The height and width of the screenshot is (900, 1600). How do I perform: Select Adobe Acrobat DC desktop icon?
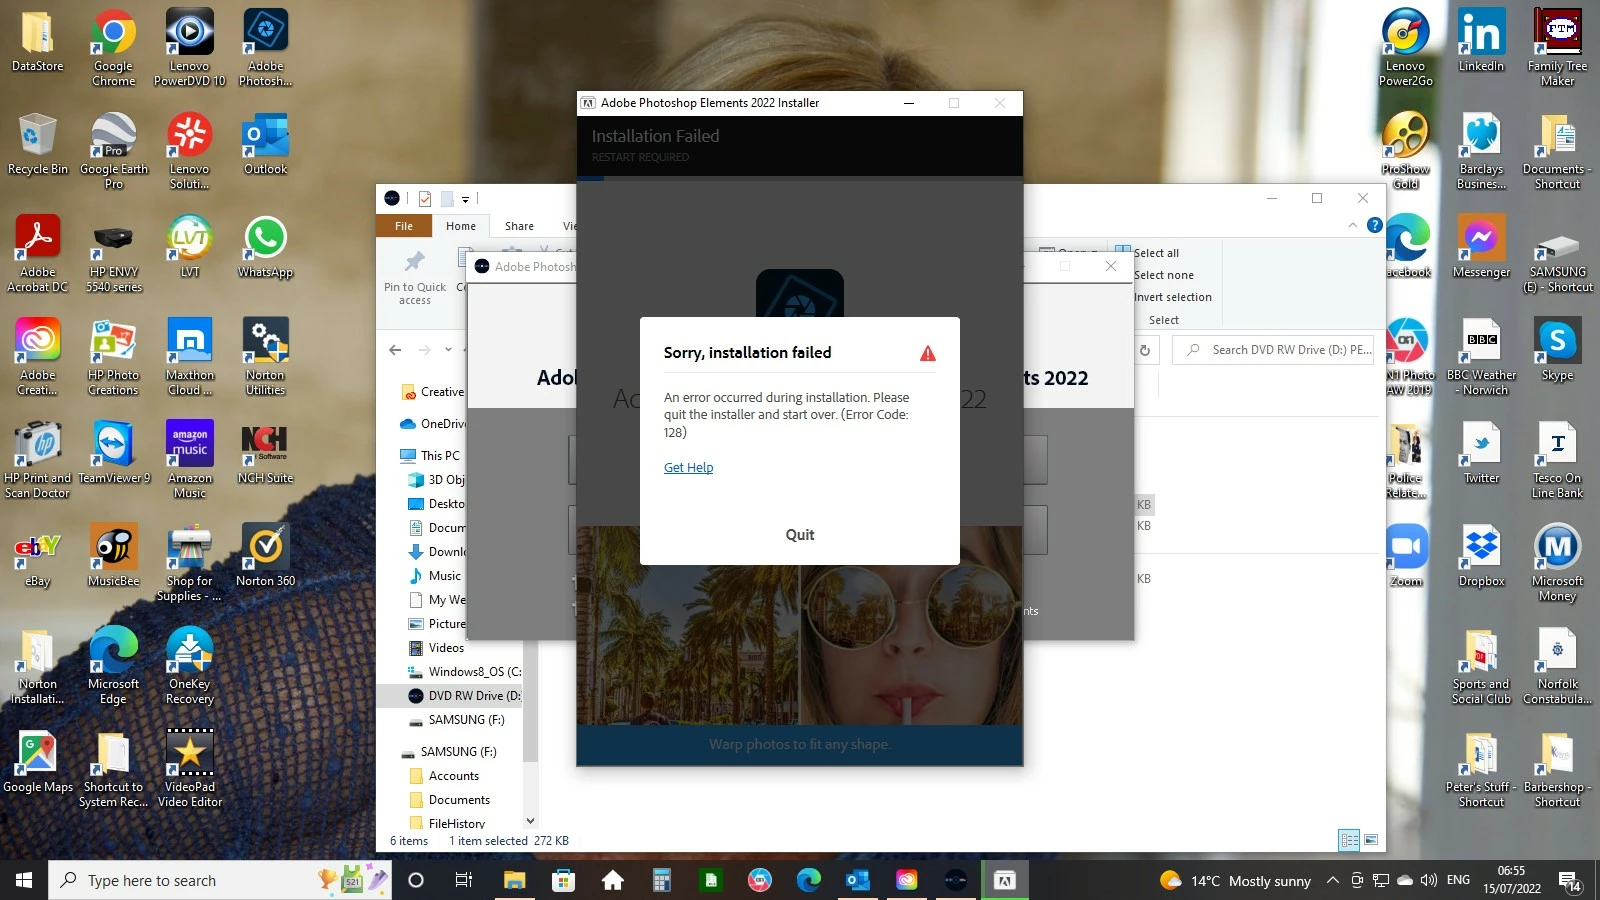click(x=38, y=254)
